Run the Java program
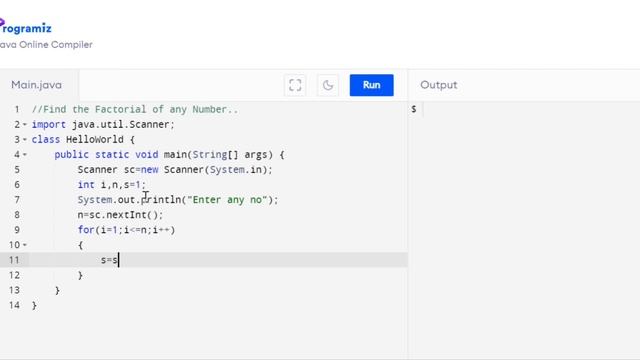 pyautogui.click(x=371, y=85)
